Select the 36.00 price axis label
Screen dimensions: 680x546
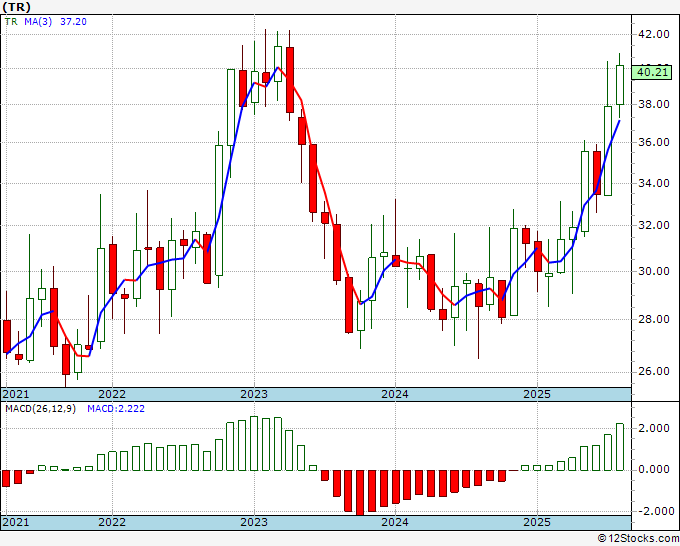click(x=653, y=142)
